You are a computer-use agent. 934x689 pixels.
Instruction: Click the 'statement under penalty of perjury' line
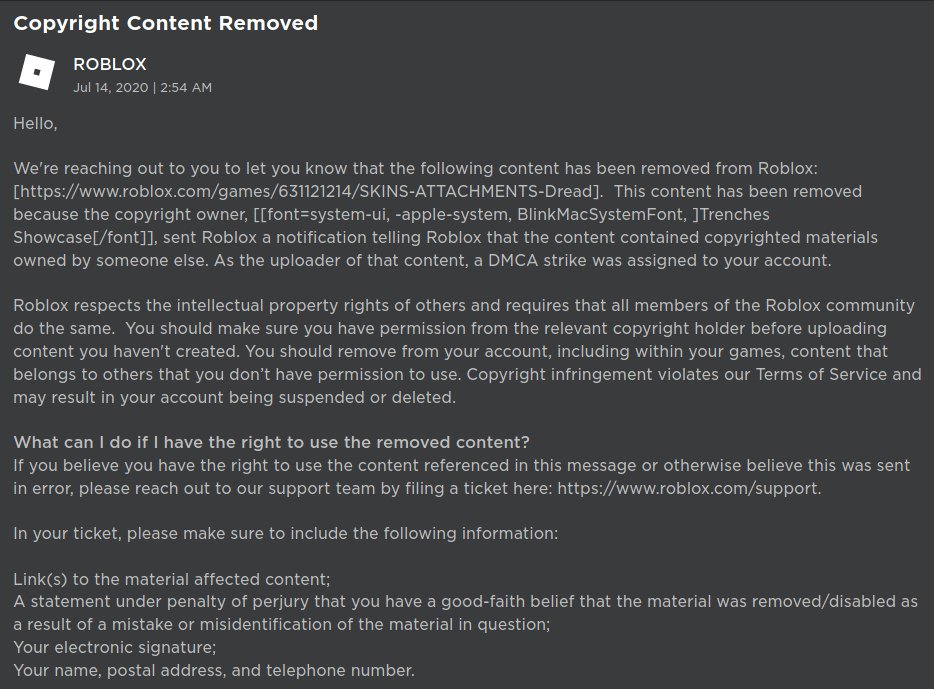point(465,601)
